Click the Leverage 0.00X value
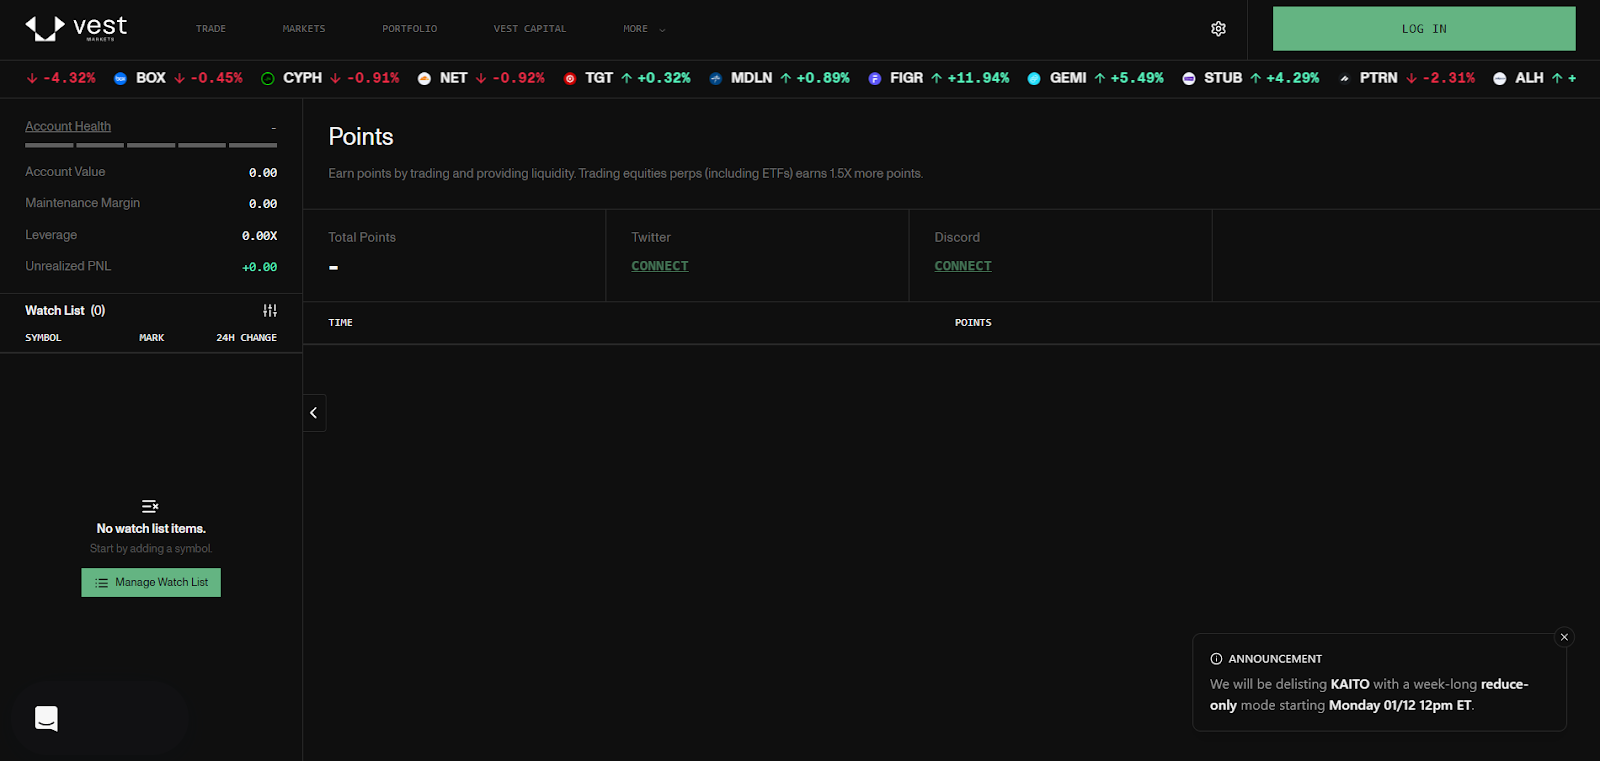This screenshot has height=761, width=1600. [x=260, y=236]
